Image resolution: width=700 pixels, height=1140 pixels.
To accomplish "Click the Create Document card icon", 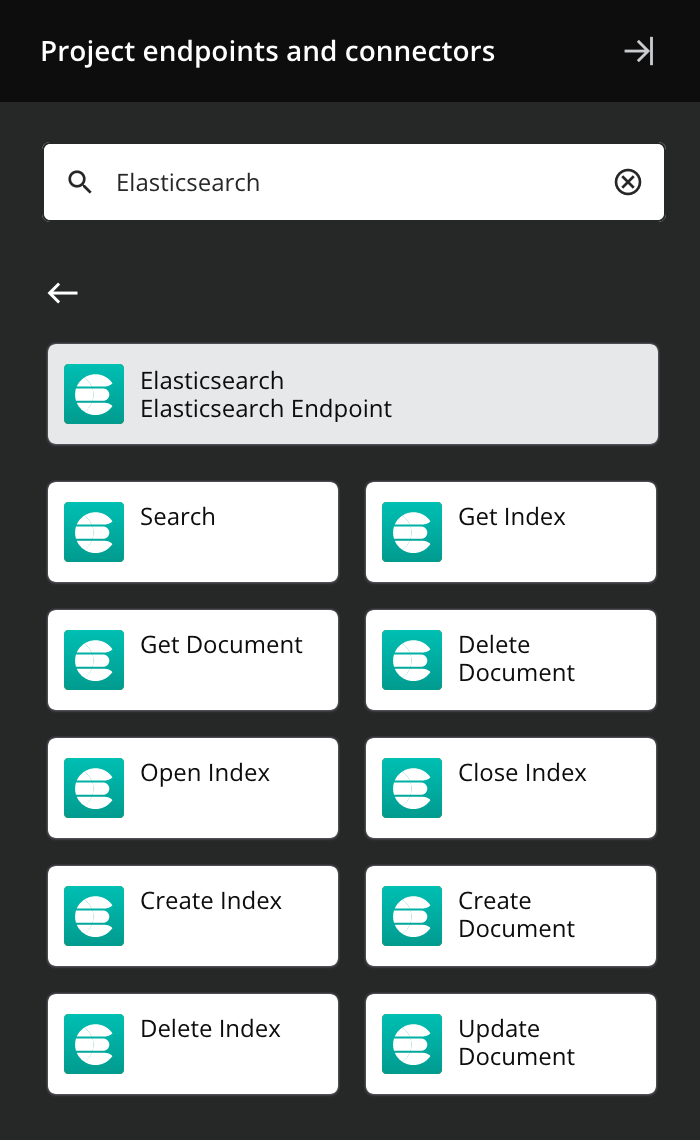I will click(412, 916).
